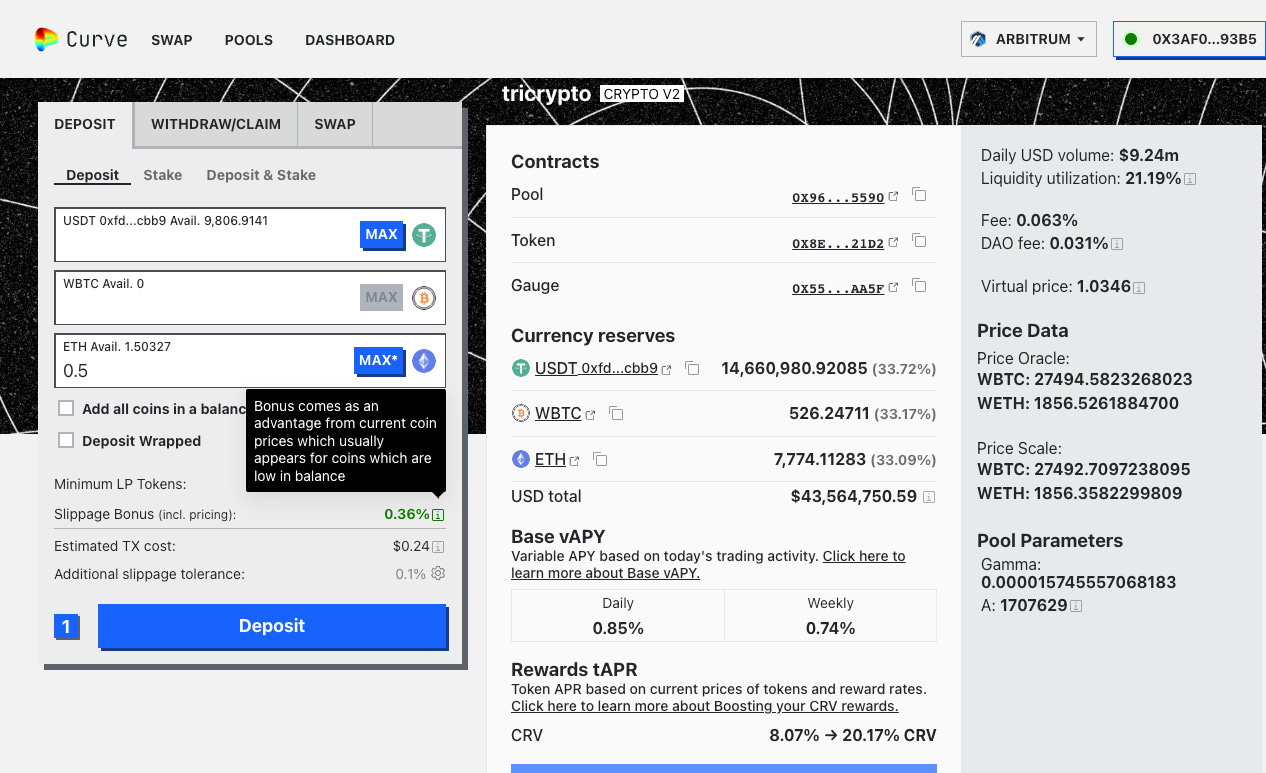Open Token address 0X8E...21D2 link
1266x773 pixels.
[838, 243]
